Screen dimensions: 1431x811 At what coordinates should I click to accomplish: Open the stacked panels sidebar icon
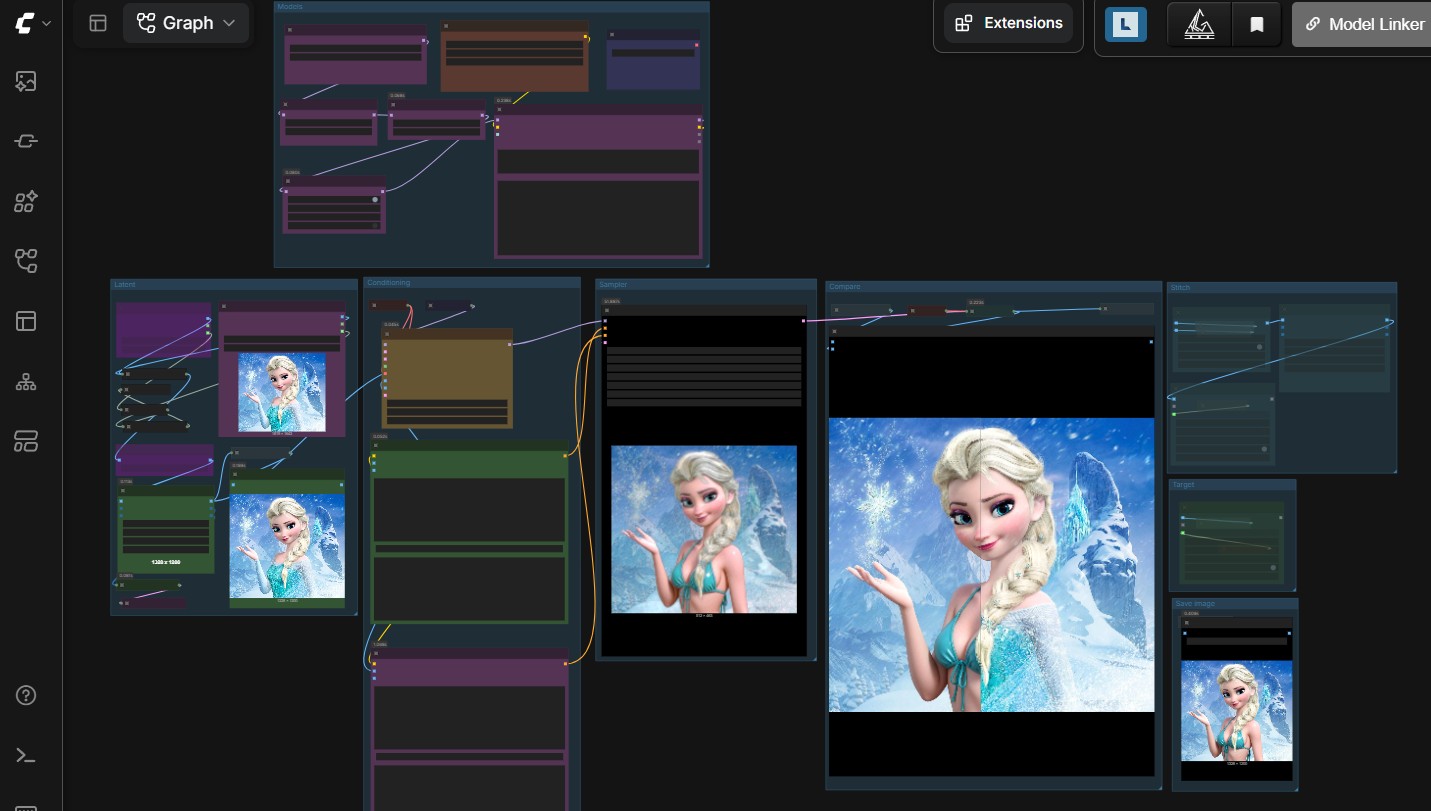26,441
